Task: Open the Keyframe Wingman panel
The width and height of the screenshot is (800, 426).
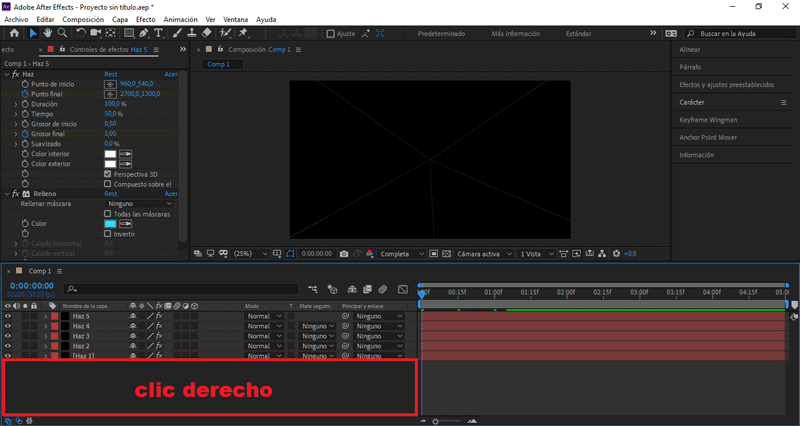Action: (x=708, y=120)
